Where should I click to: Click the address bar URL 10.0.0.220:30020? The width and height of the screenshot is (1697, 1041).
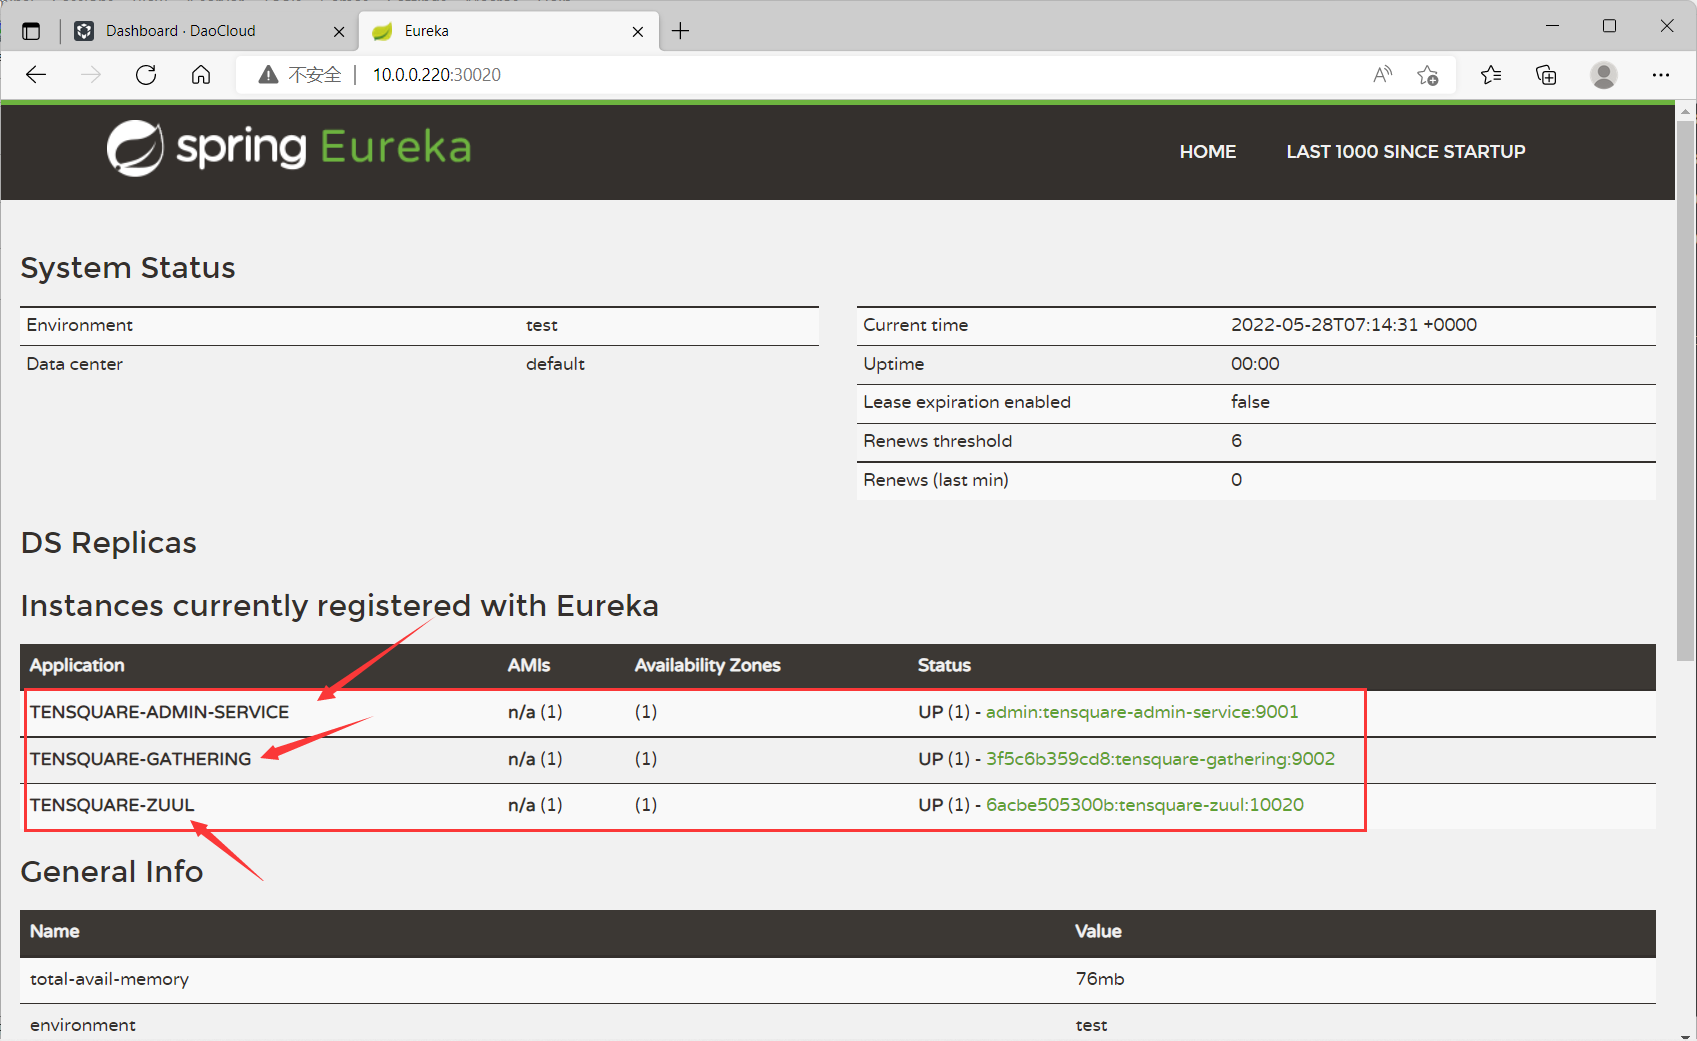point(437,75)
